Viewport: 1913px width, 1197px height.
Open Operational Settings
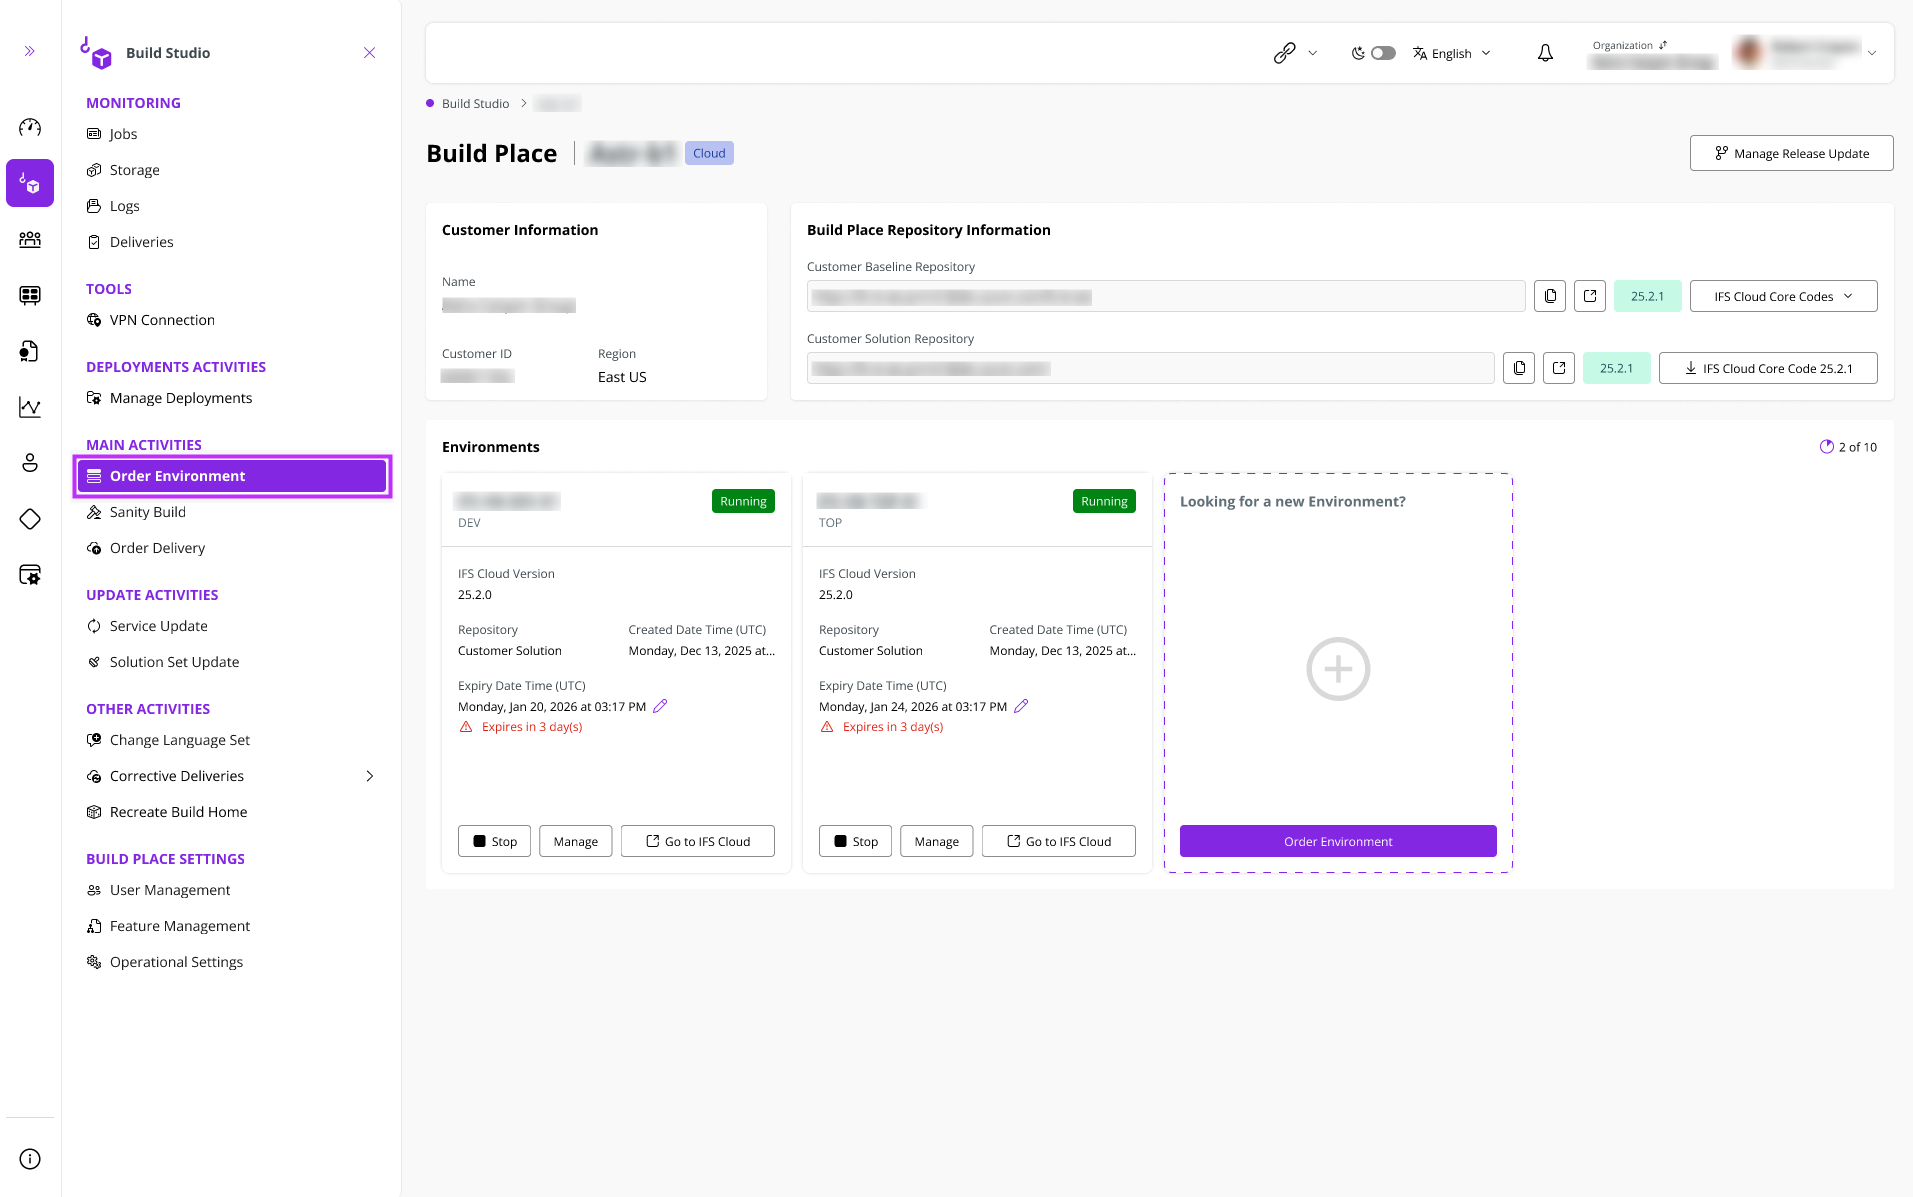click(176, 962)
